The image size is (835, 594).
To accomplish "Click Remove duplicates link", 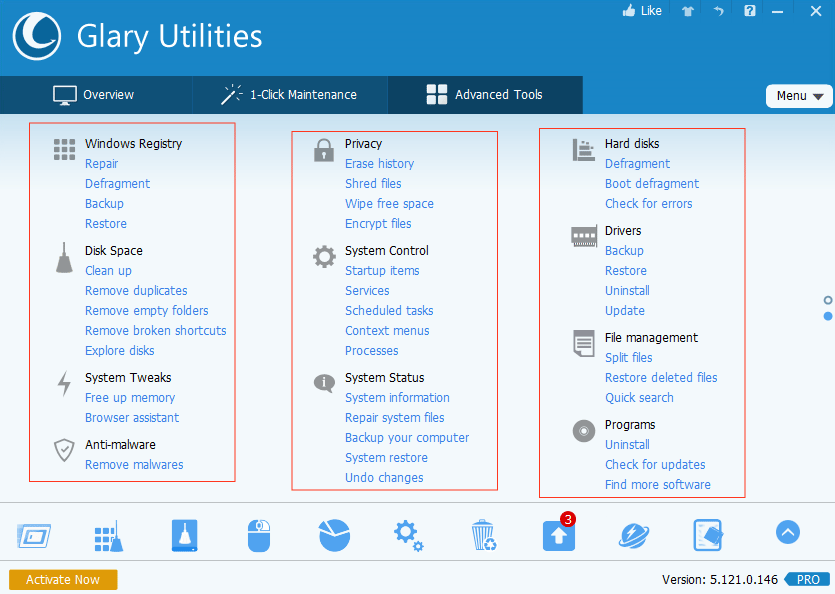I will (136, 290).
